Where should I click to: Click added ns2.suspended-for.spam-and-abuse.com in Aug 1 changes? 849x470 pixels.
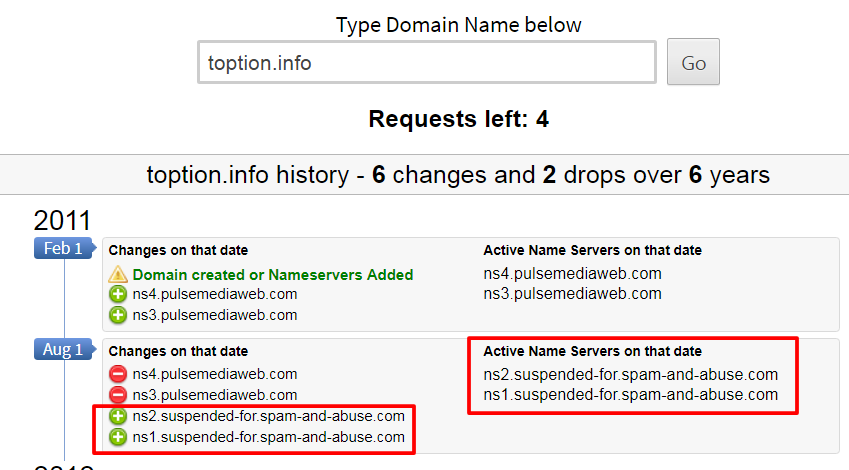268,416
